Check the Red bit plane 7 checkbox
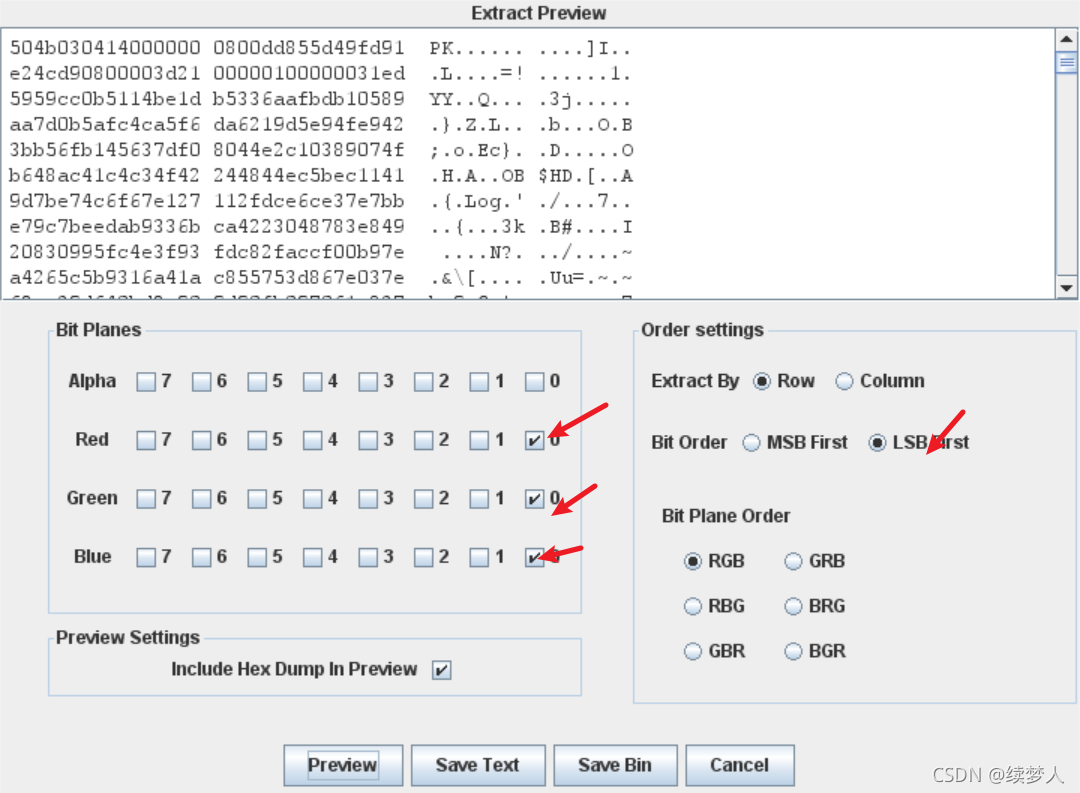Screen dimensions: 1080x793 point(146,440)
